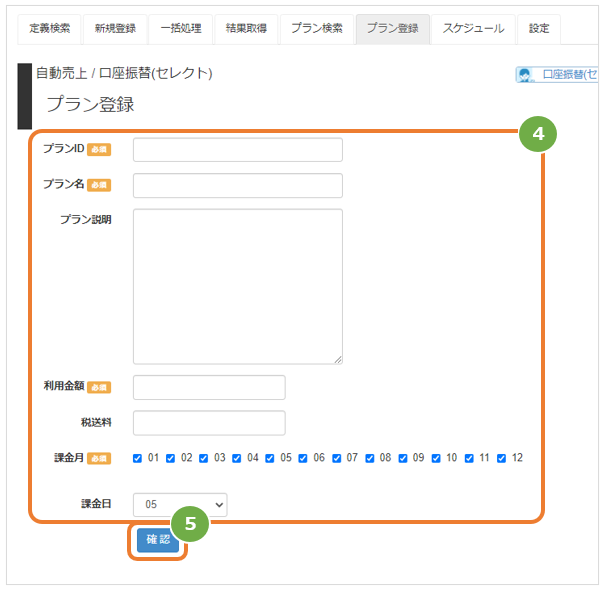
Task: Click inside the プラン説明 textarea
Action: coord(238,286)
